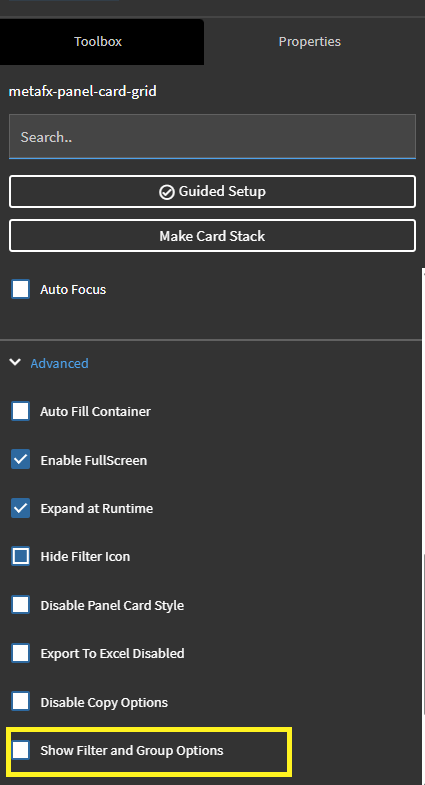
Task: Collapse the Advanced section chevron
Action: click(15, 362)
